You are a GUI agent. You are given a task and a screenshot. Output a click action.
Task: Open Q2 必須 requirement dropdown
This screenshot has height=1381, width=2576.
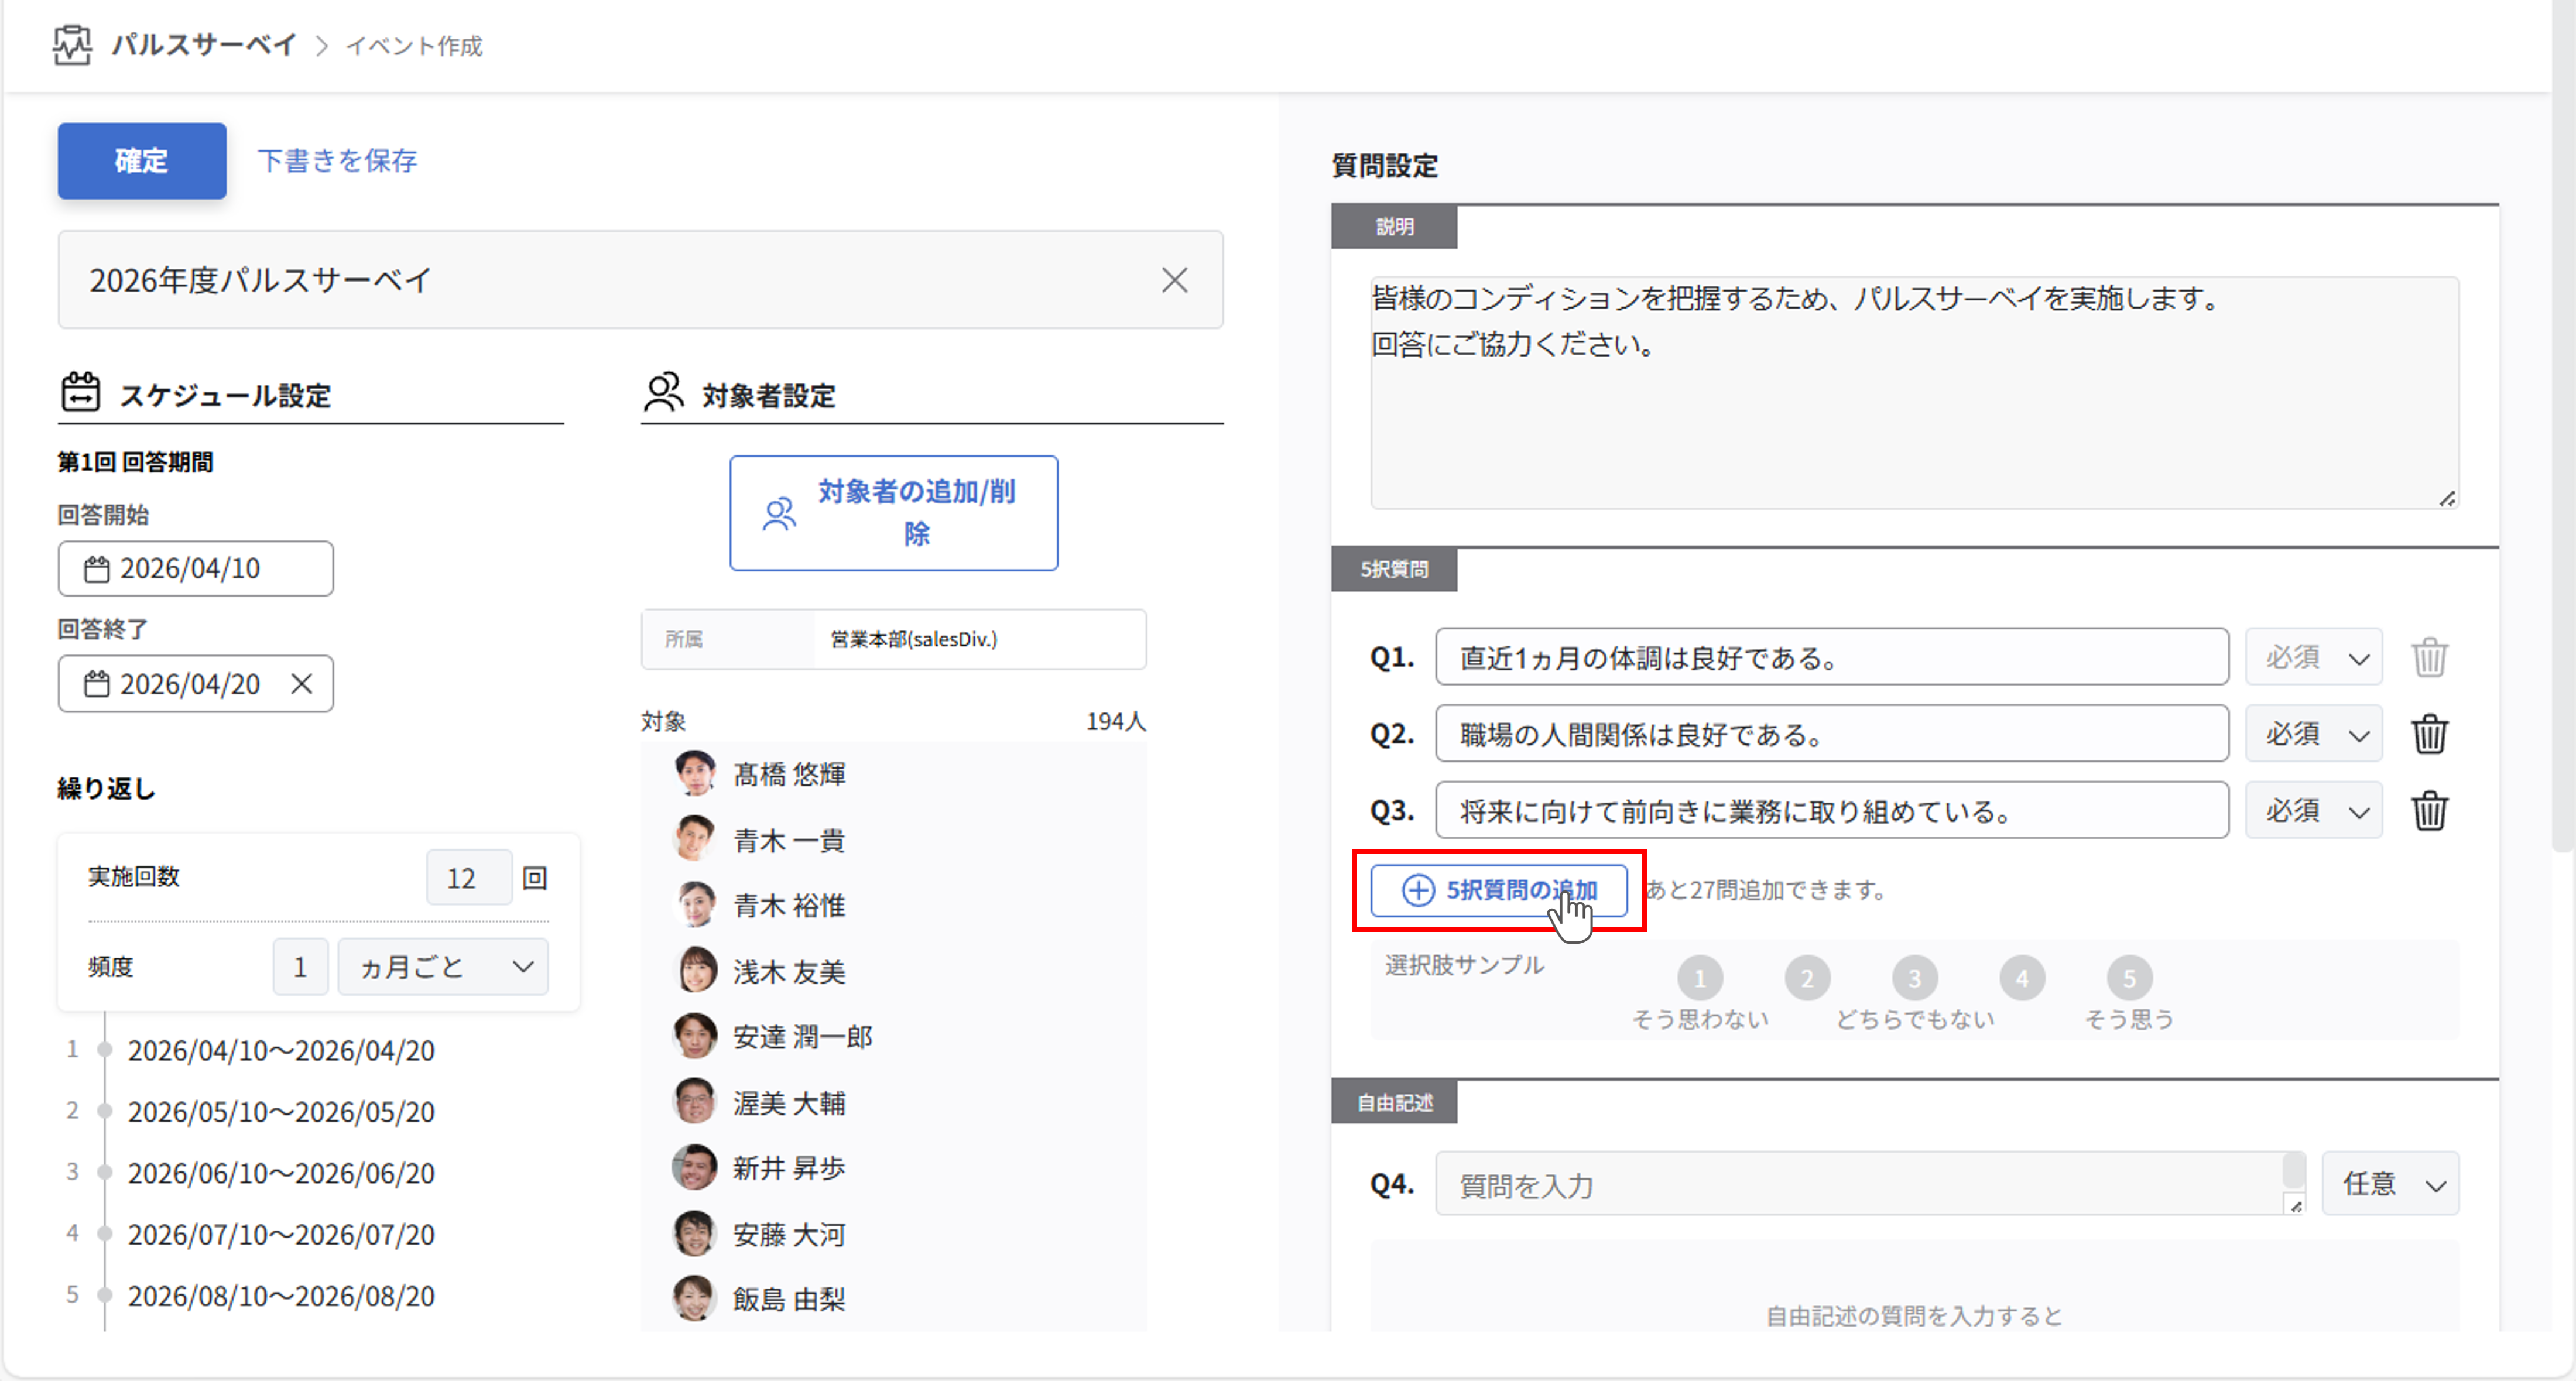tap(2314, 735)
